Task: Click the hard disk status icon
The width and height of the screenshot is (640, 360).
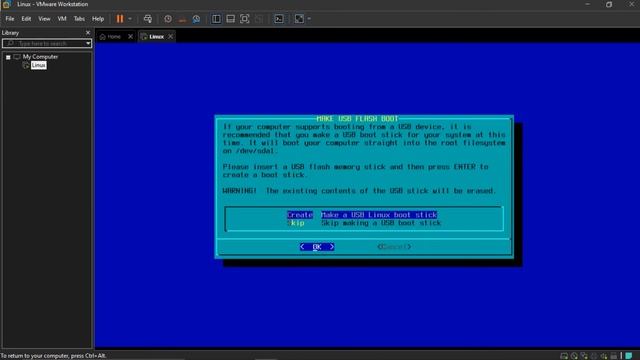Action: [564, 356]
